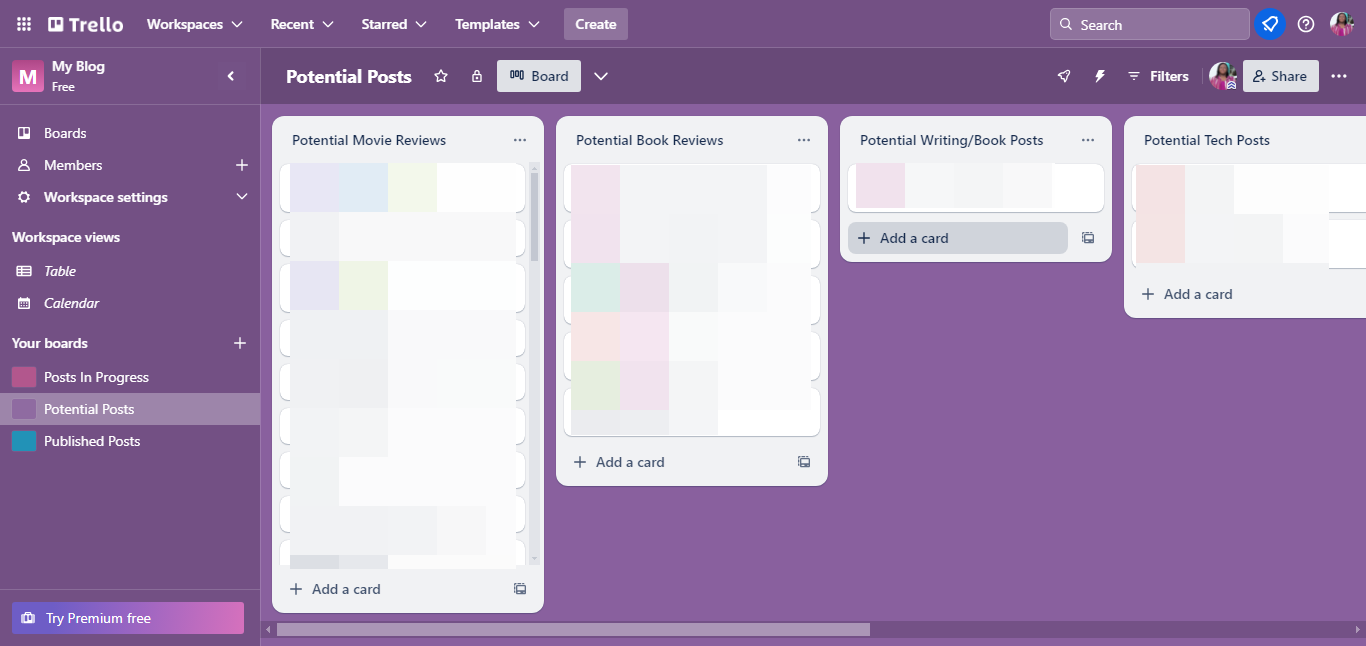This screenshot has width=1366, height=646.
Task: Open Potential Movie Reviews list actions menu
Action: tap(520, 140)
